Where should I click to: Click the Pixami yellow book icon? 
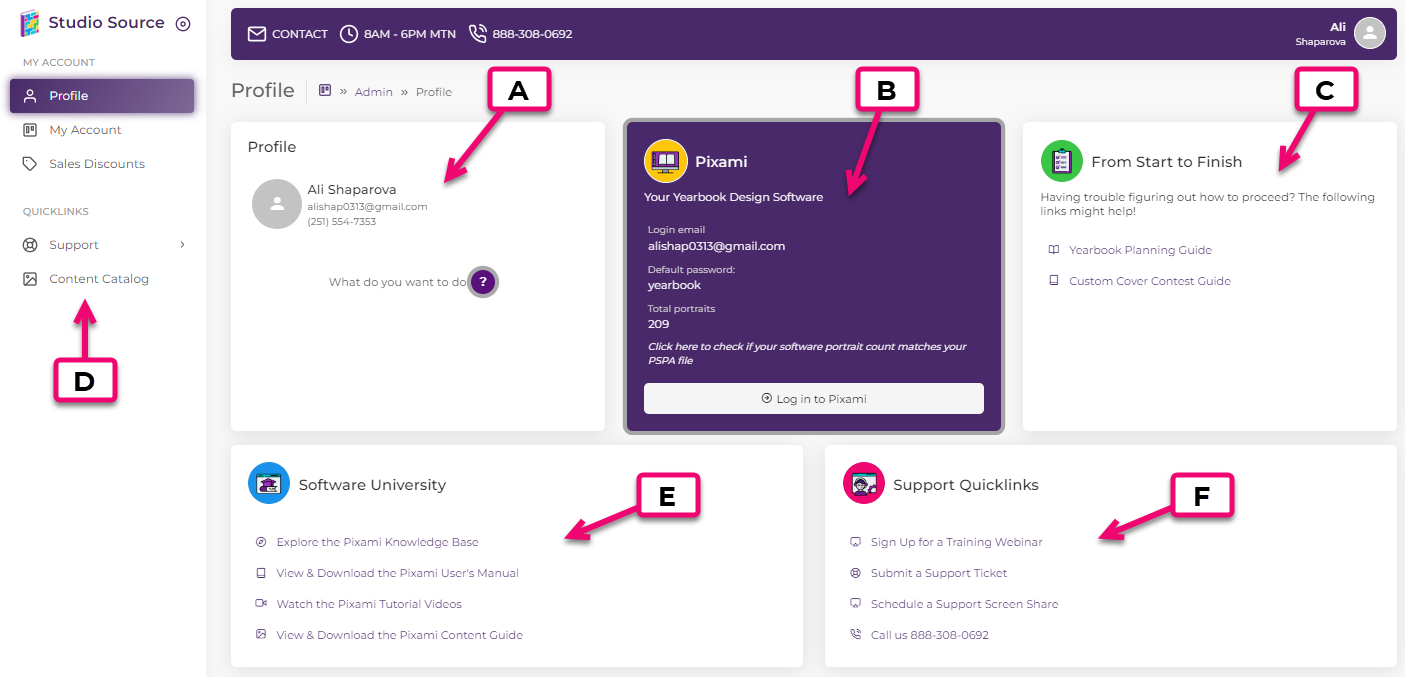(x=665, y=160)
